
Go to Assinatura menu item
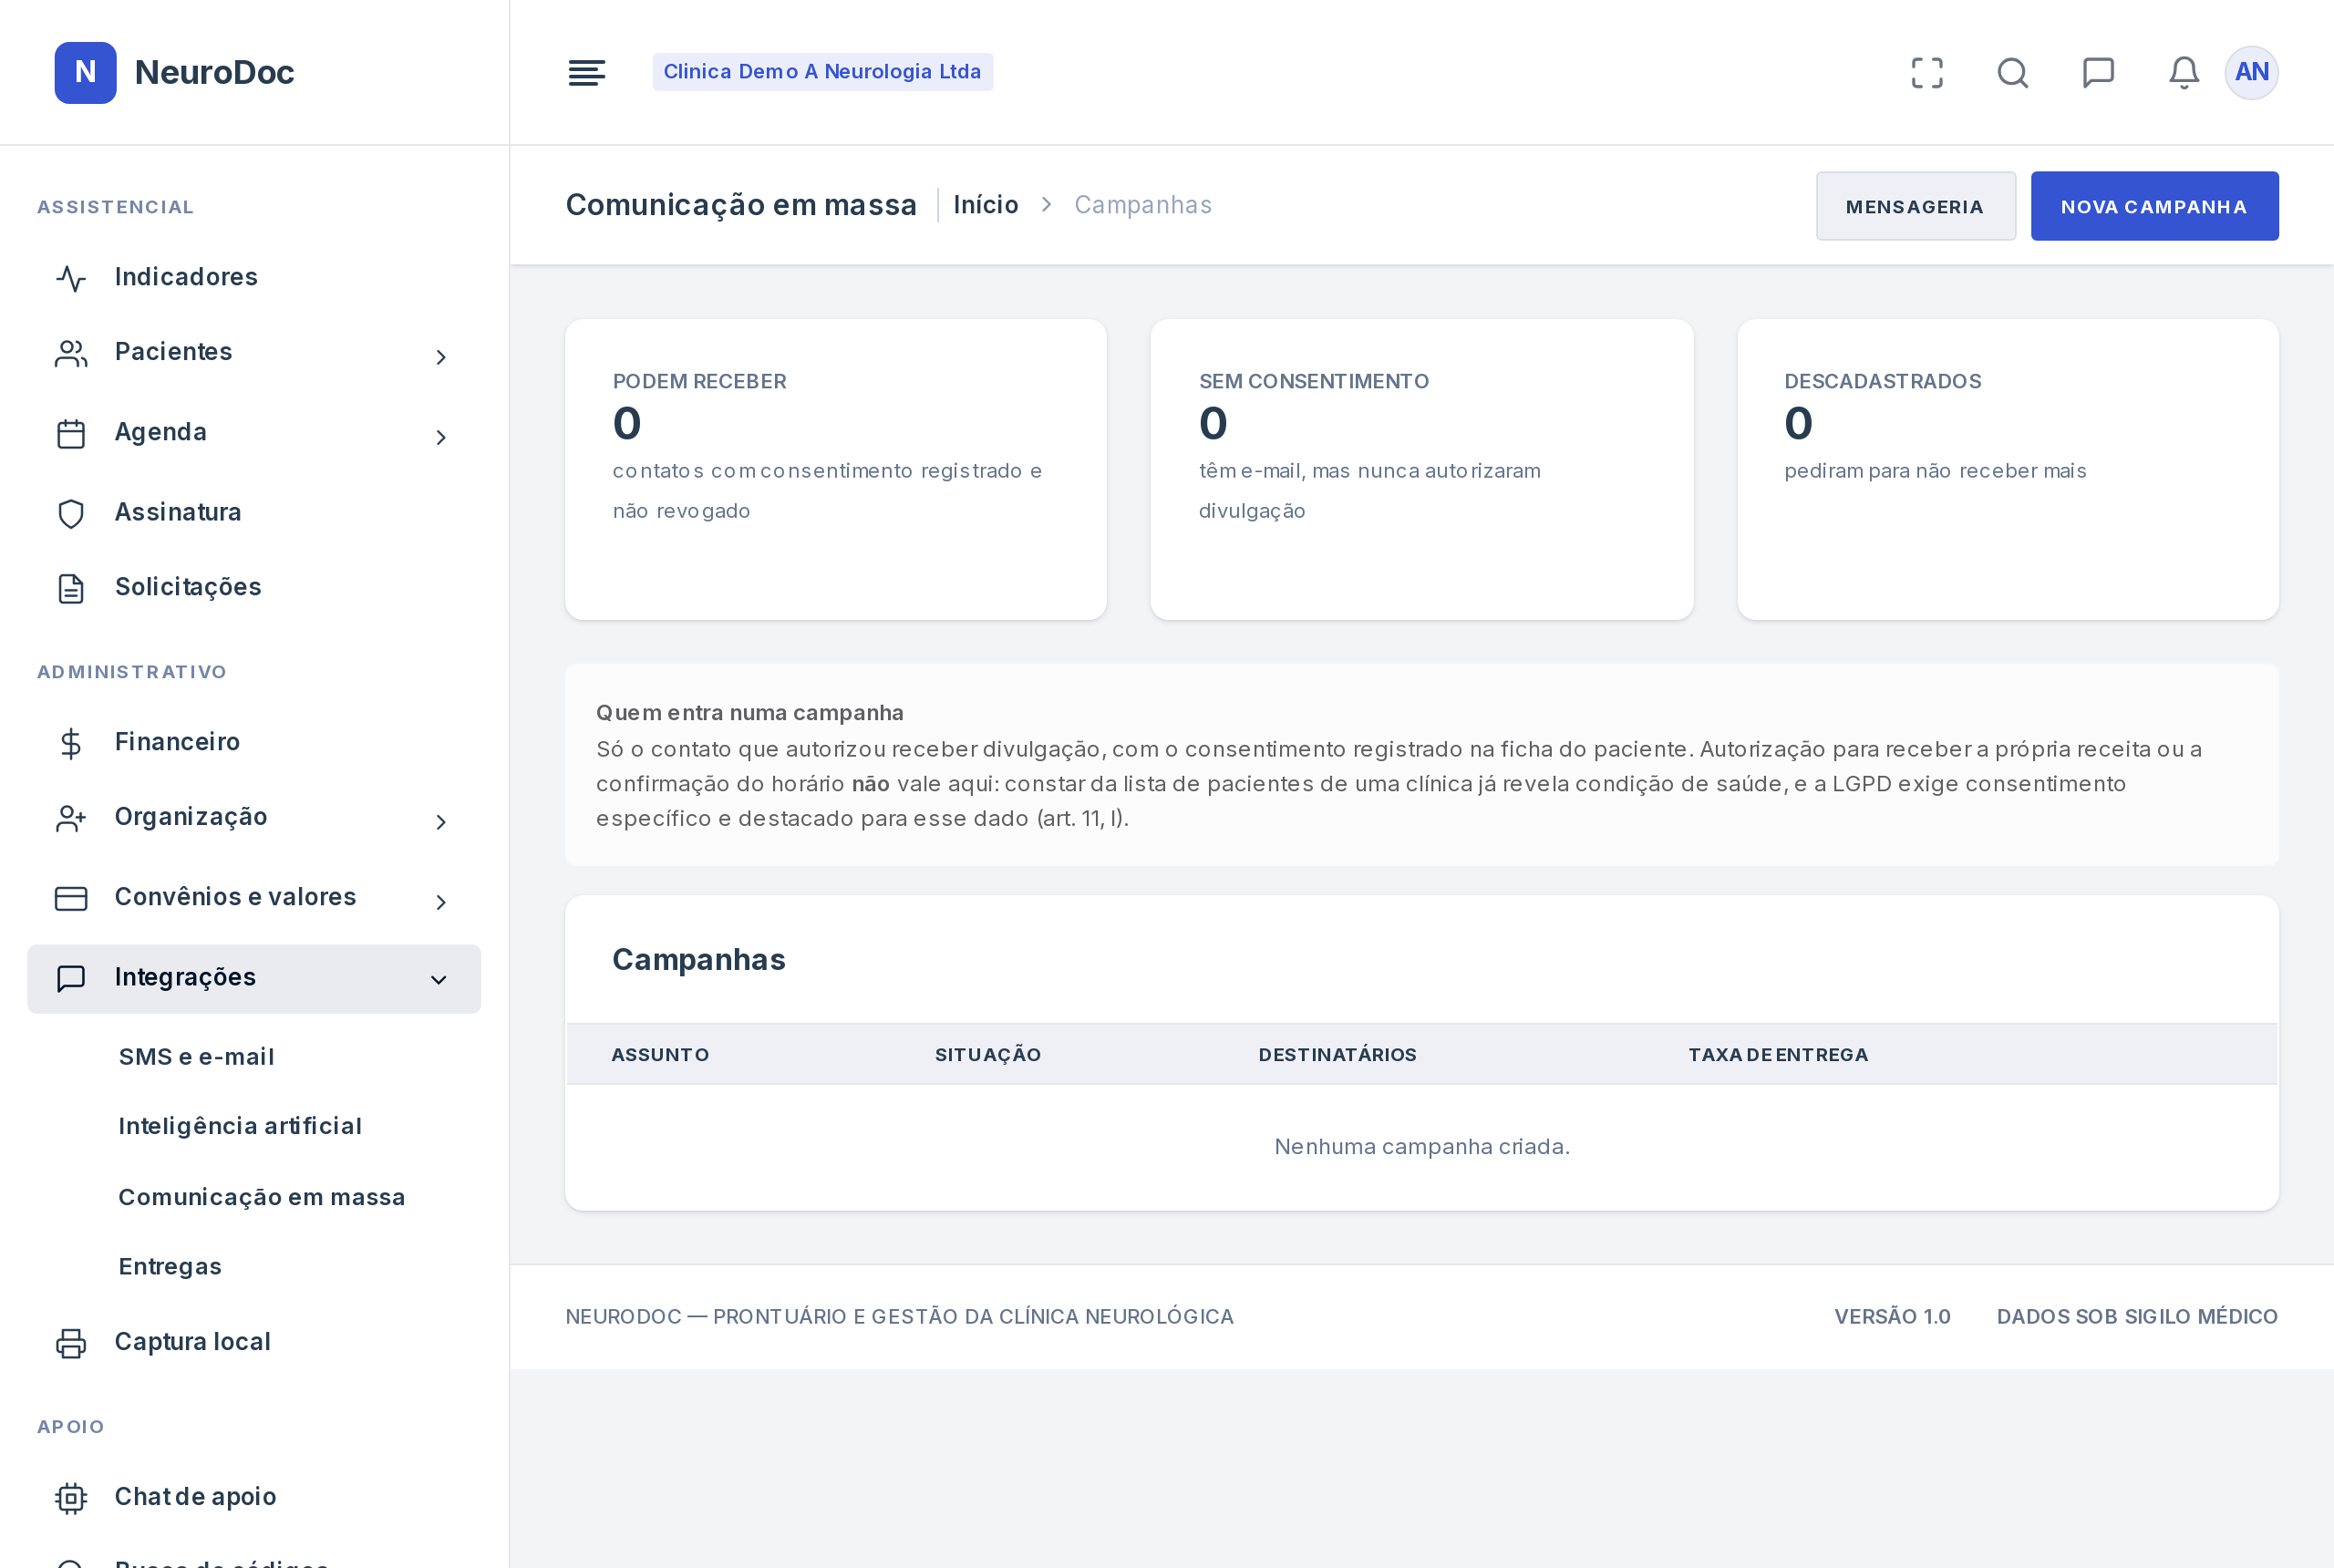click(x=254, y=512)
